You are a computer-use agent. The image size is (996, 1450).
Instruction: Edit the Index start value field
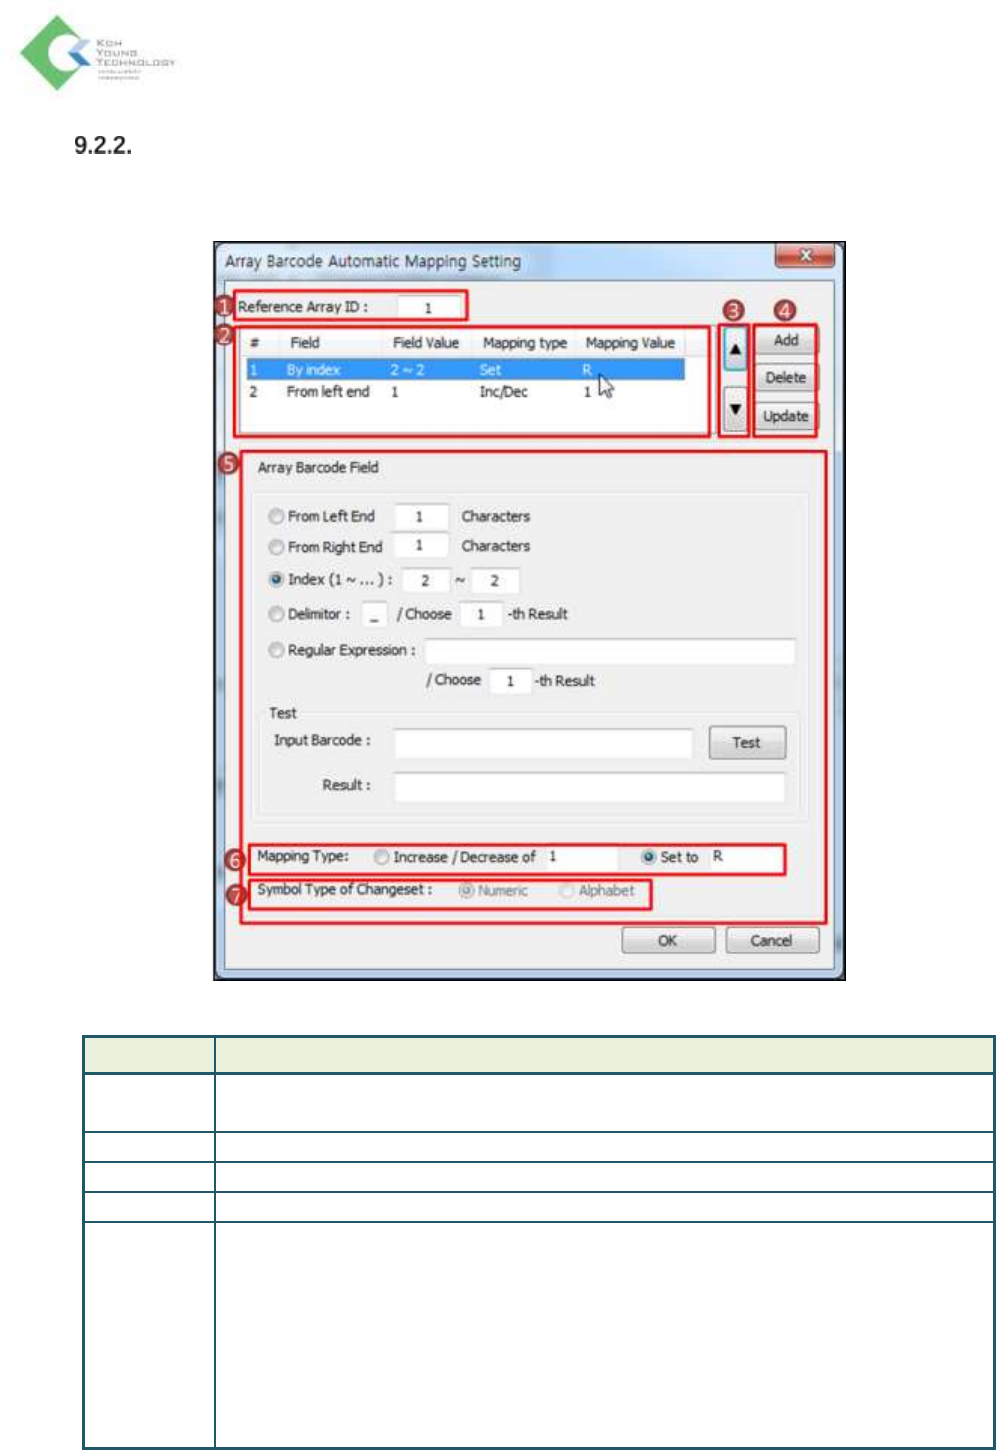coord(426,581)
